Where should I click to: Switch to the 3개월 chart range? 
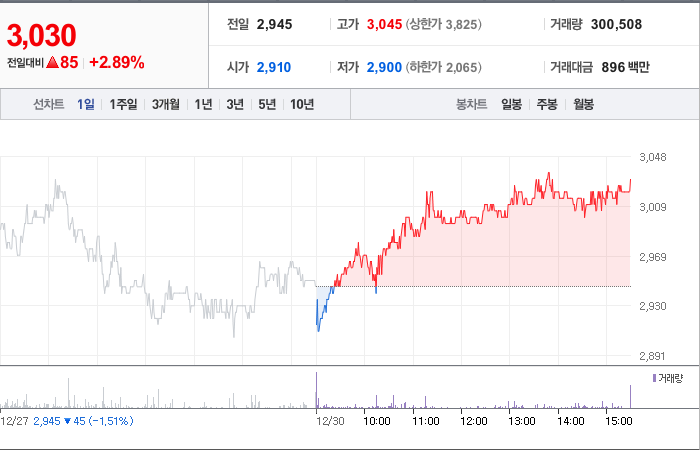click(166, 104)
